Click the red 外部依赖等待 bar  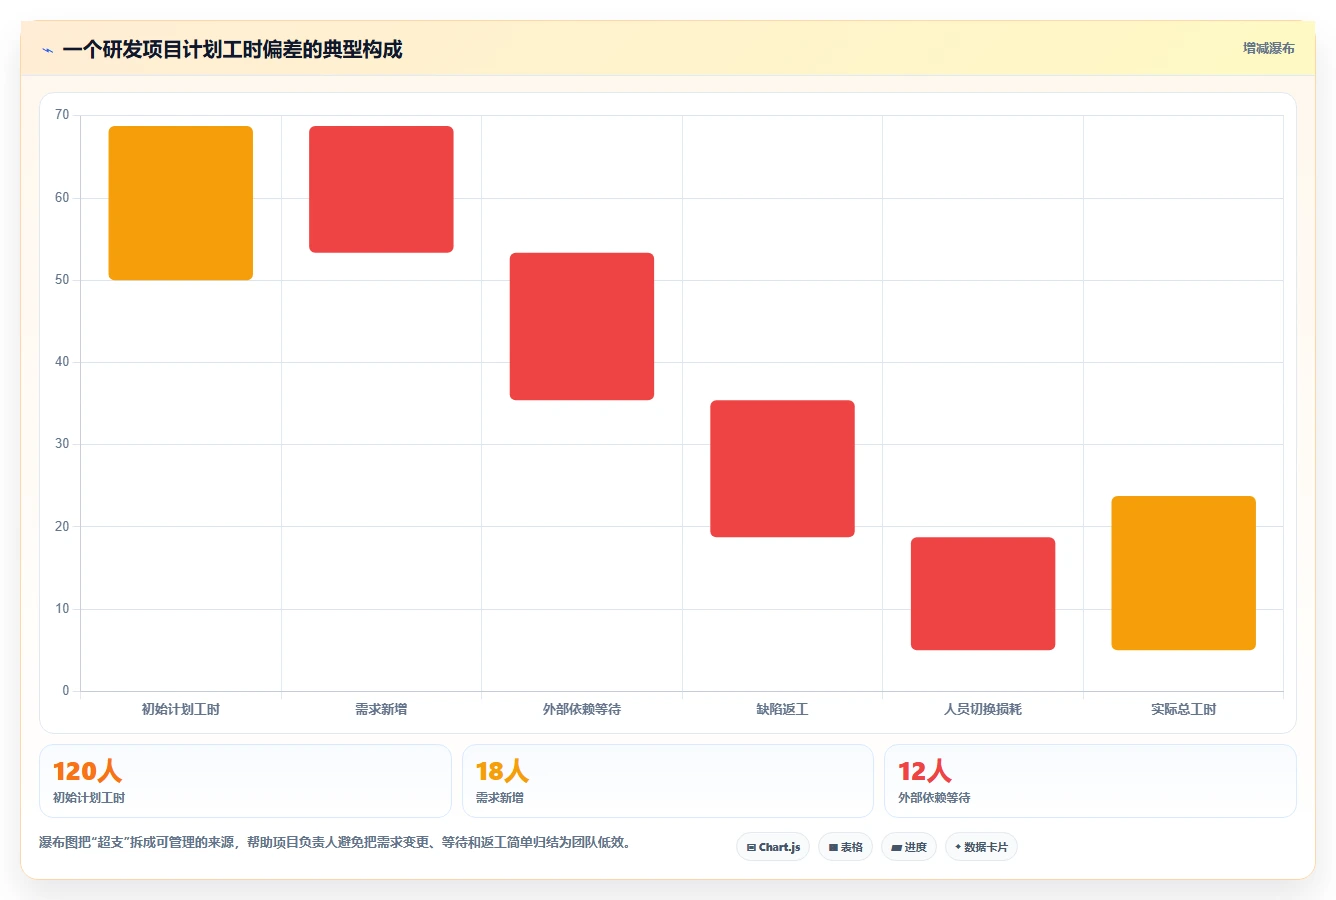582,326
